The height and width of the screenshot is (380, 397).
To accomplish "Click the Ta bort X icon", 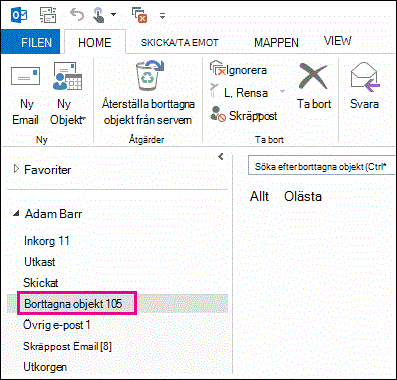I will click(313, 77).
